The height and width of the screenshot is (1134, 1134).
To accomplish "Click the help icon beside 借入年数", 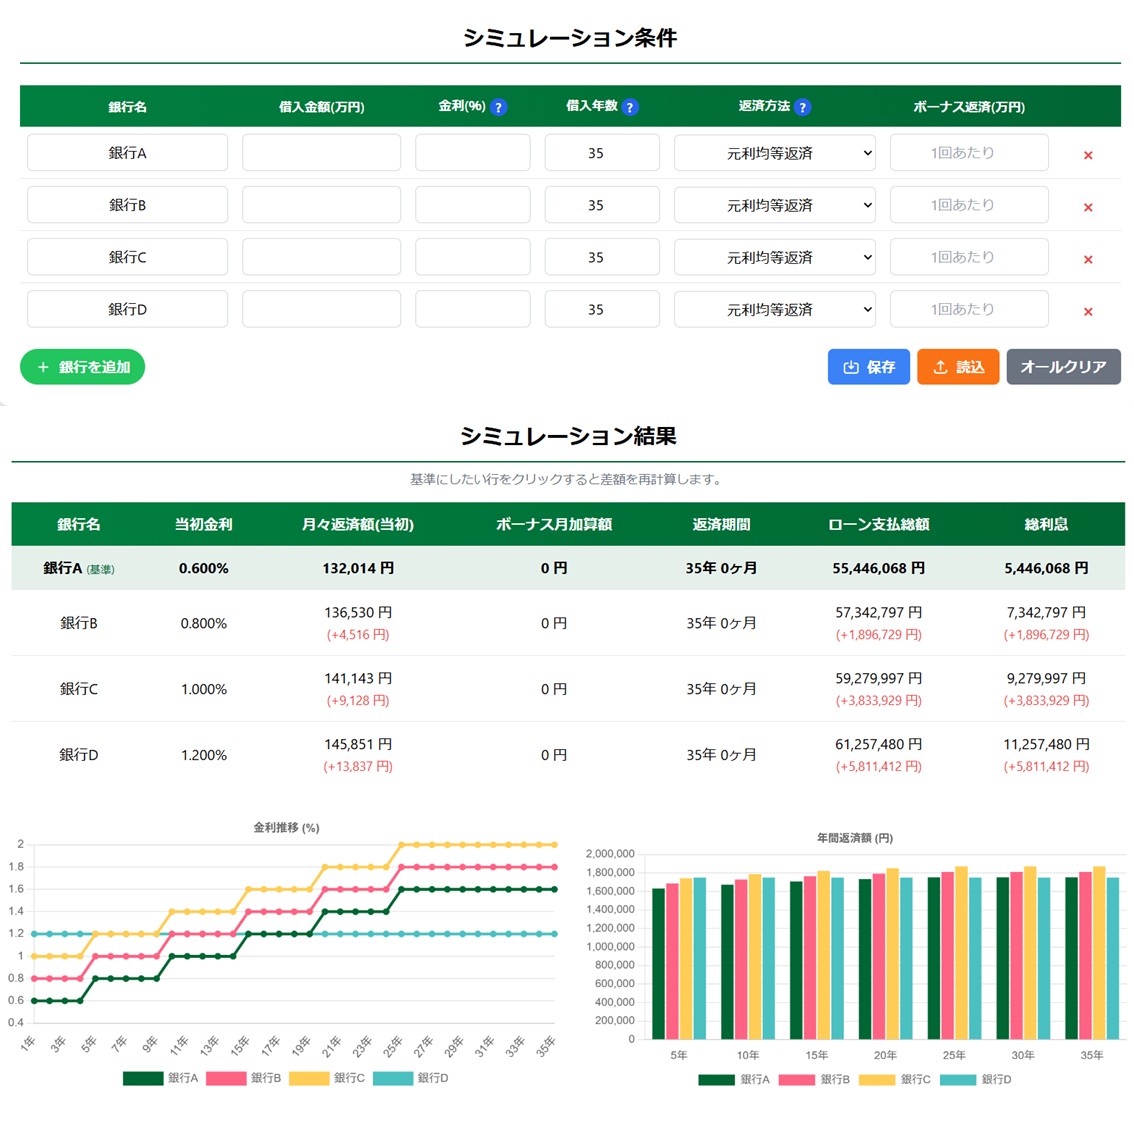I will coord(630,107).
